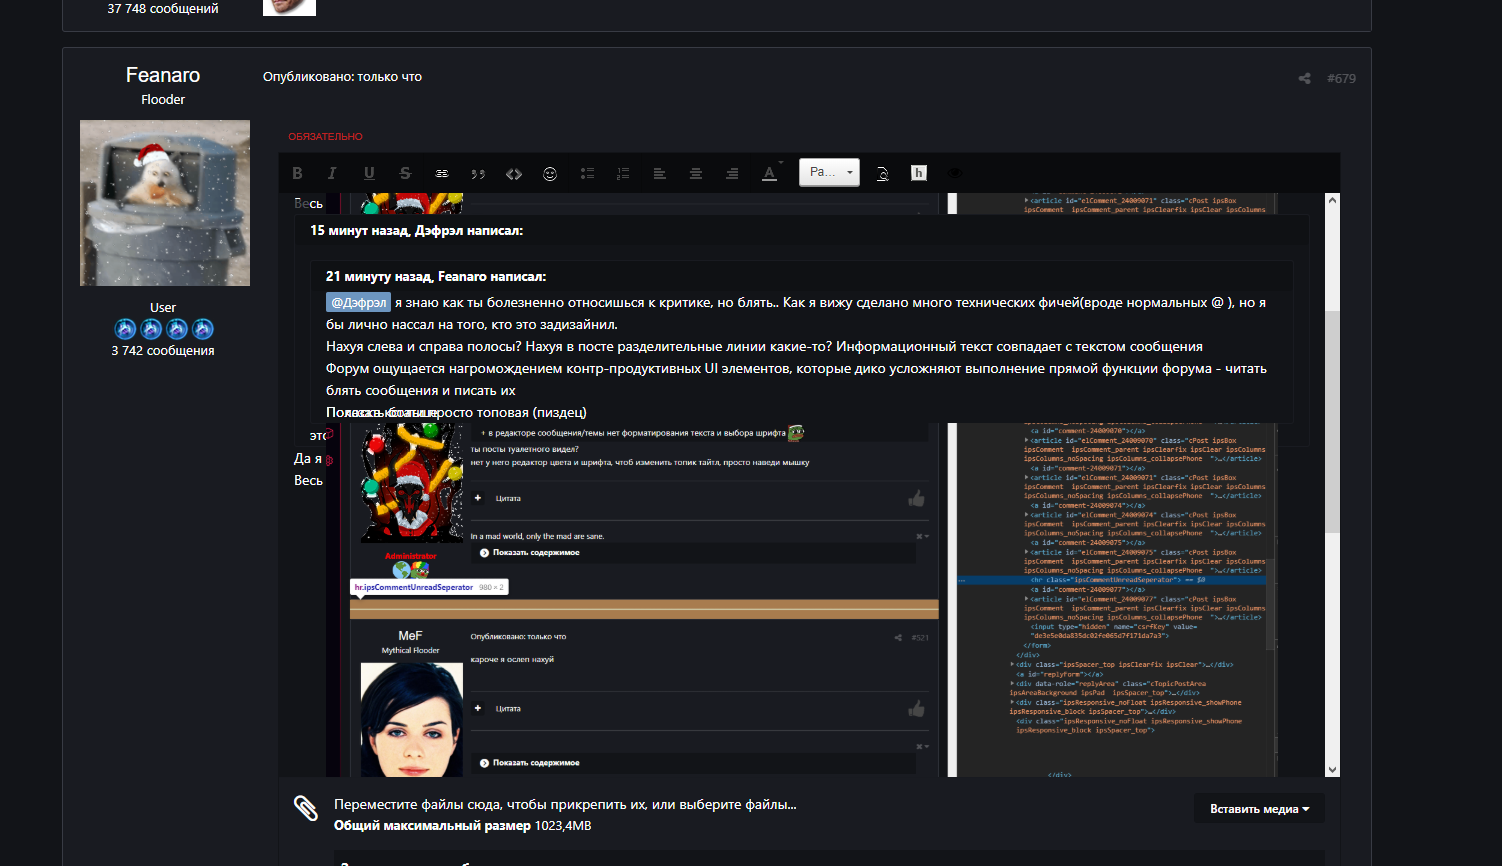Insert a code block
Viewport: 1502px width, 866px height.
514,173
